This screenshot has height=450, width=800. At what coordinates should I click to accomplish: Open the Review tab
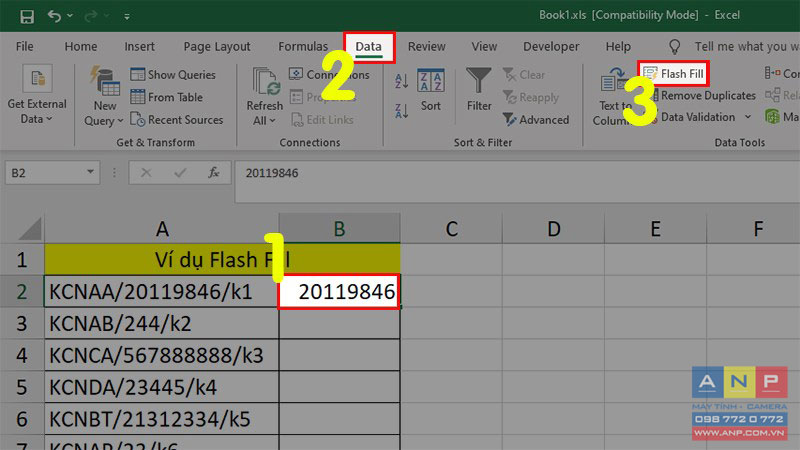(x=427, y=46)
